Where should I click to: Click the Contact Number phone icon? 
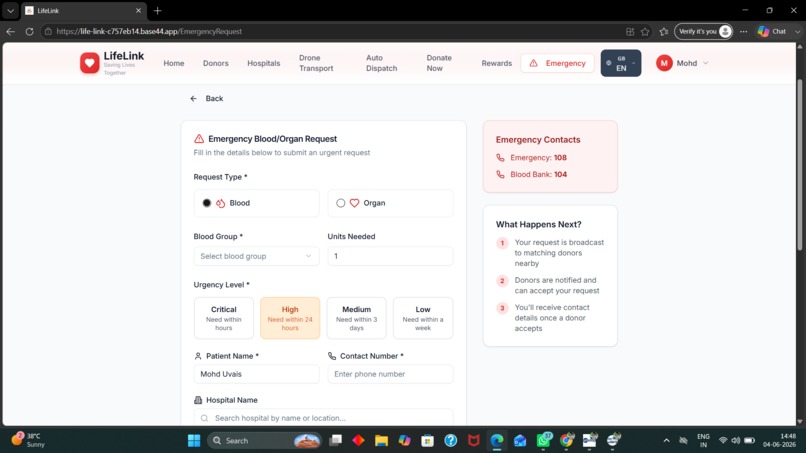(x=332, y=356)
